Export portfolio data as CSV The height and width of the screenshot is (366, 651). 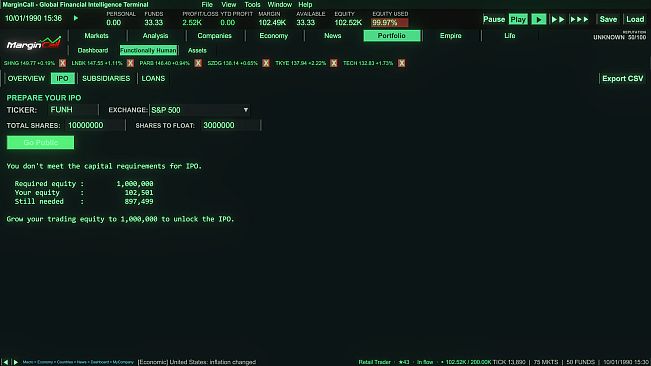click(622, 78)
